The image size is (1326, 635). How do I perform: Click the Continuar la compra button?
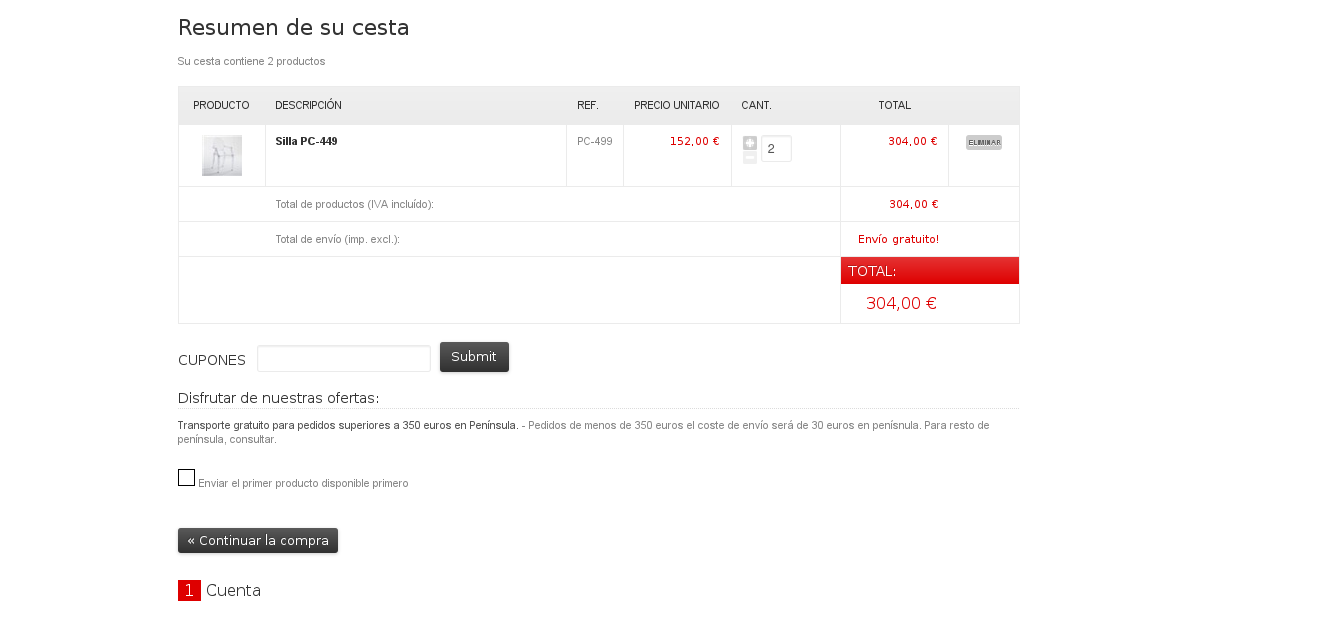pyautogui.click(x=258, y=541)
